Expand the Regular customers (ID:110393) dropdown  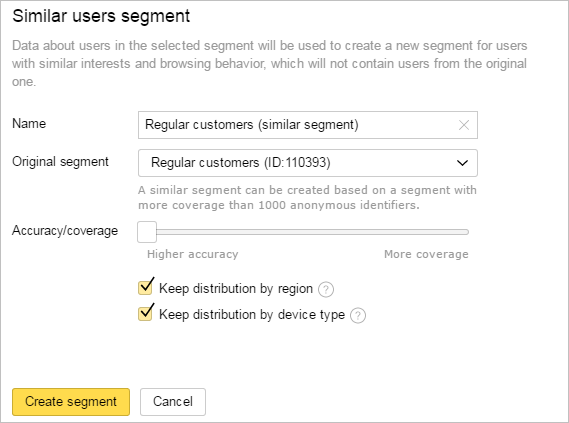point(308,163)
